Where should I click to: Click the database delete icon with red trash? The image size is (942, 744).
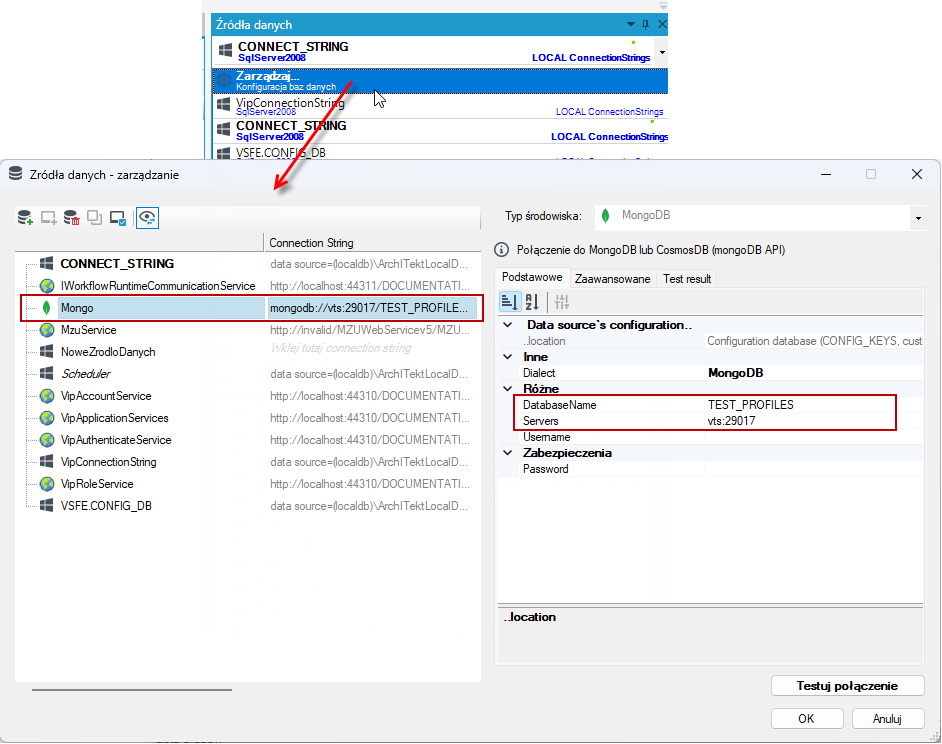click(71, 218)
